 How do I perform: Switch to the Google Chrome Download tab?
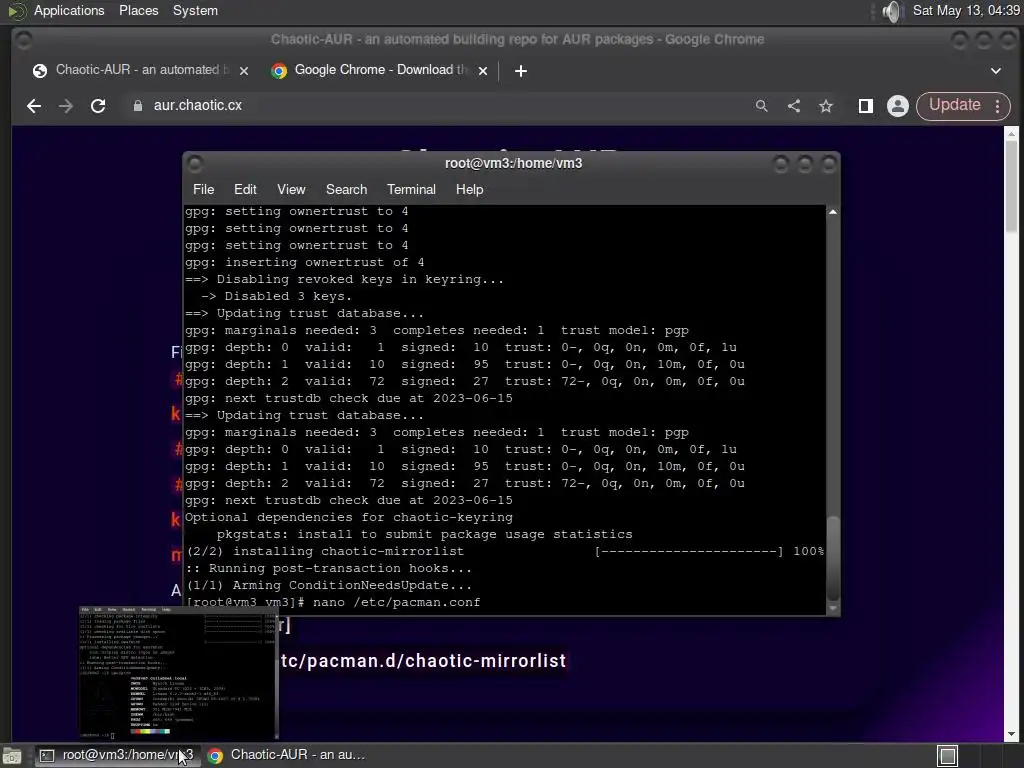click(380, 70)
